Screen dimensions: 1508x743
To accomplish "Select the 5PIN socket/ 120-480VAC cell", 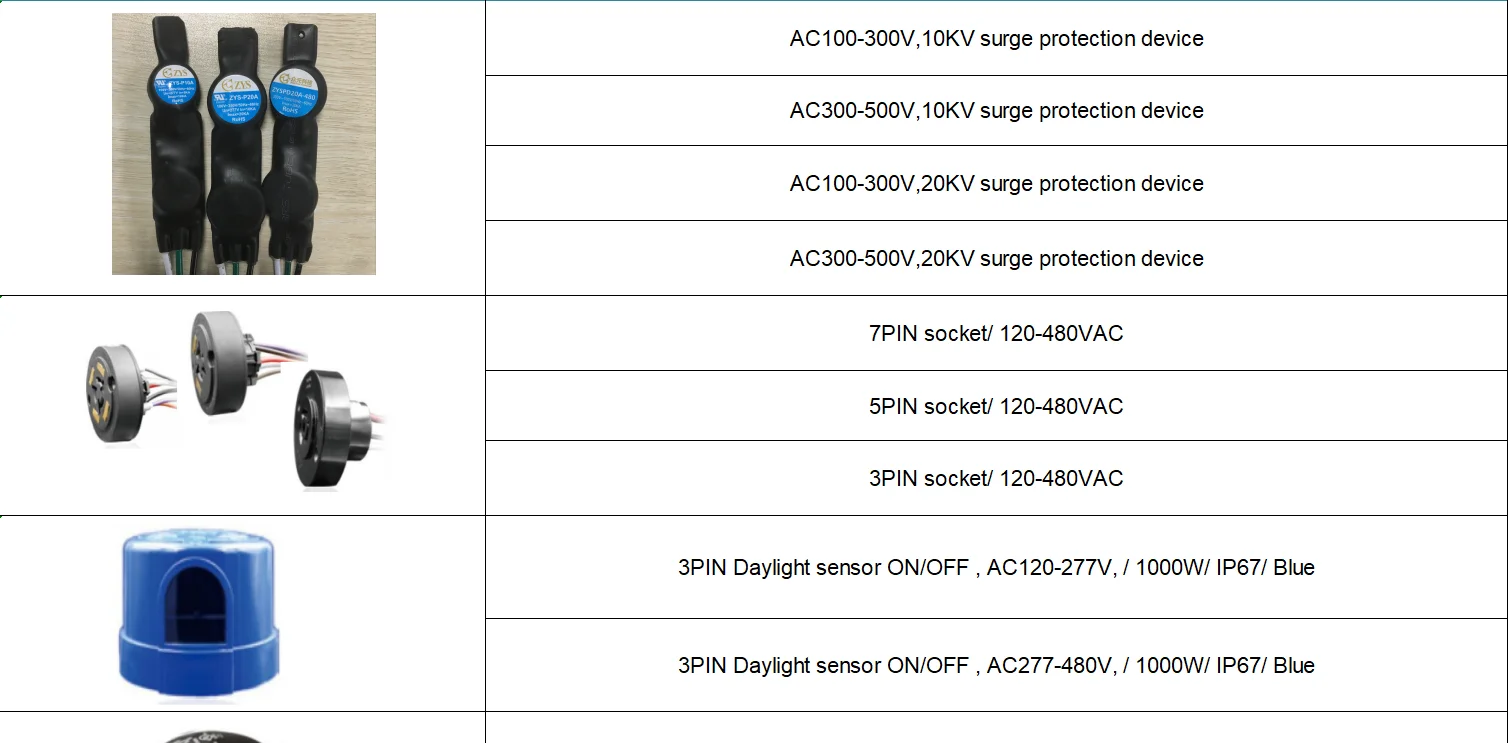I will [996, 407].
